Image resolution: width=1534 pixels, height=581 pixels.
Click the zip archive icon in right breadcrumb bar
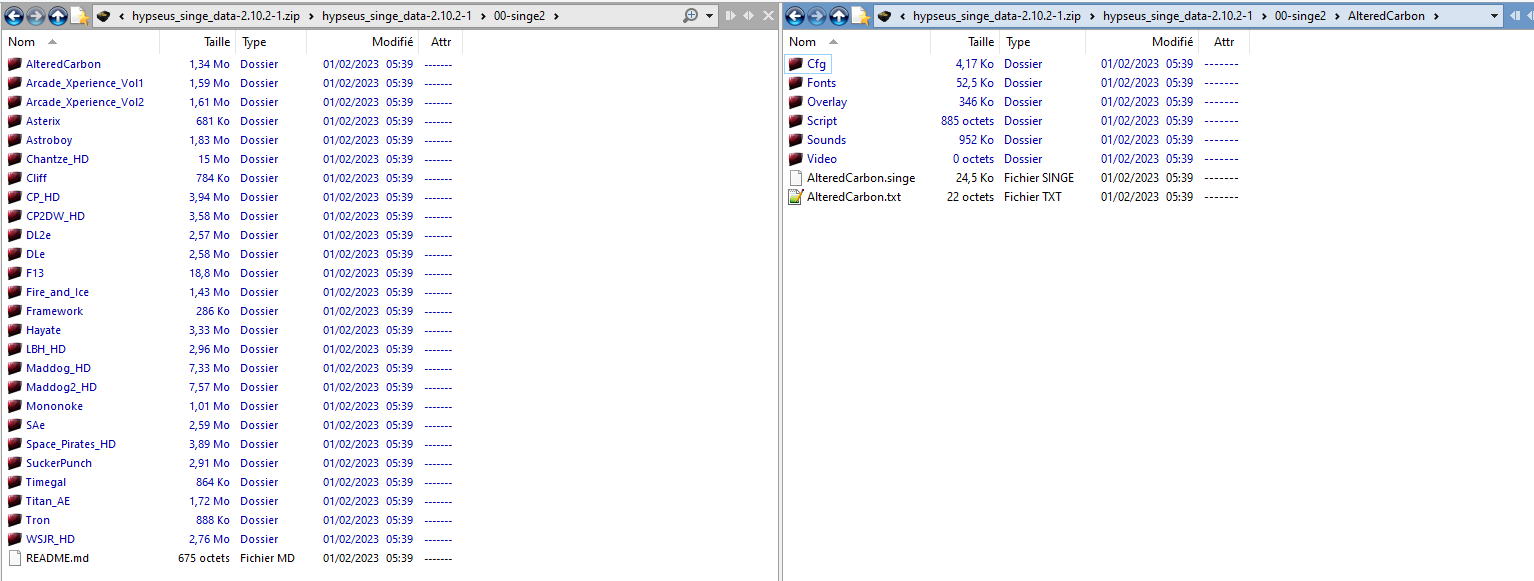[x=884, y=15]
